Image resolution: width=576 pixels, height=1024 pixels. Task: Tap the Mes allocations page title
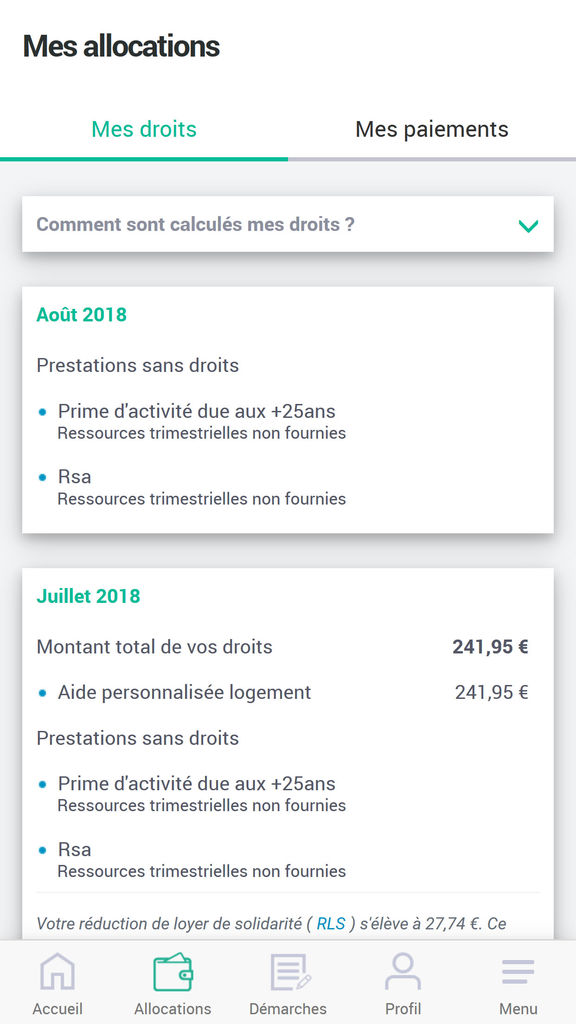[121, 46]
